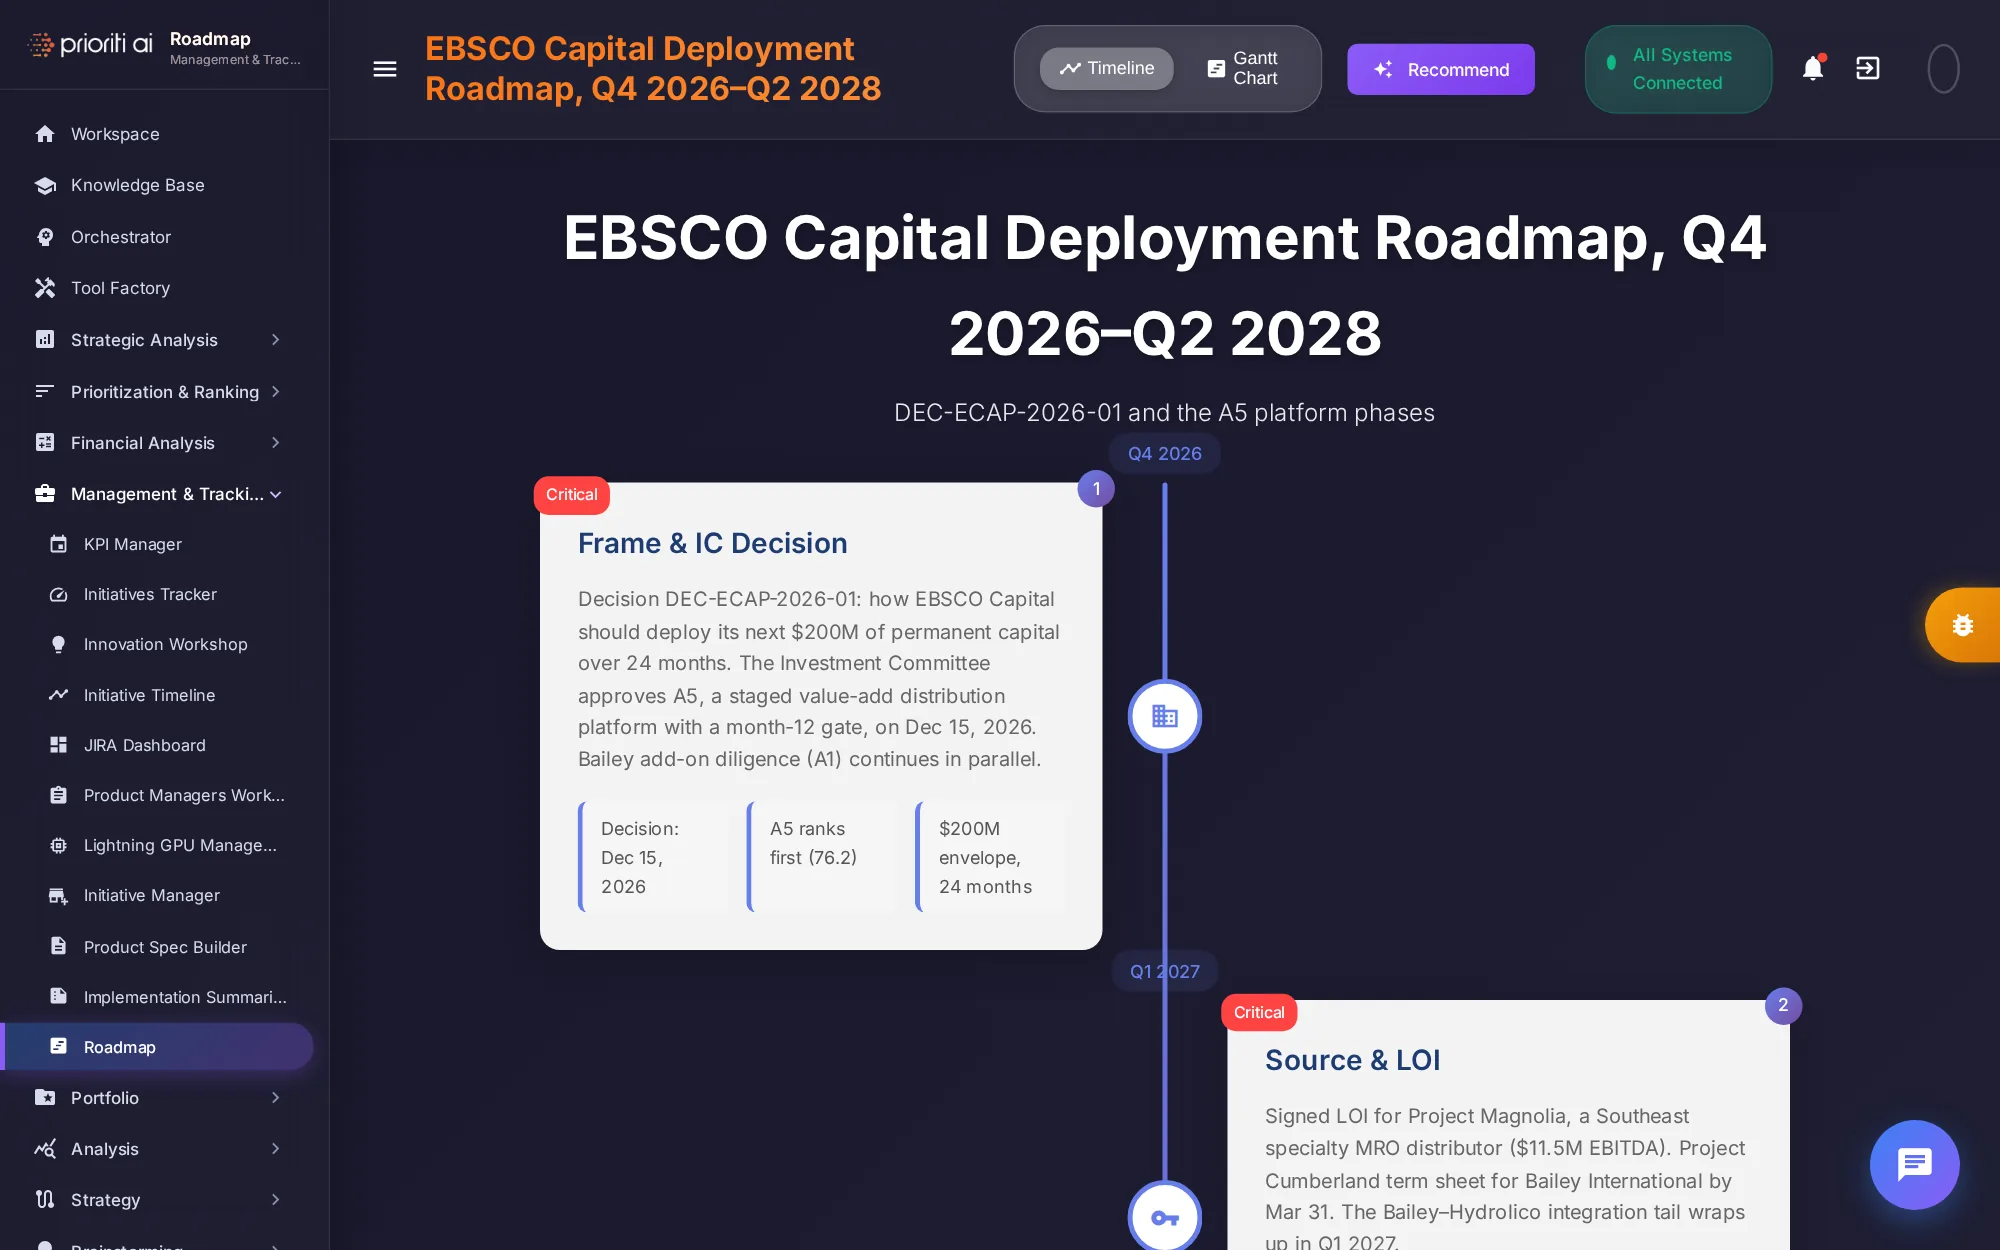Image resolution: width=2000 pixels, height=1250 pixels.
Task: Click the Financial Analysis calculator icon
Action: [x=45, y=443]
